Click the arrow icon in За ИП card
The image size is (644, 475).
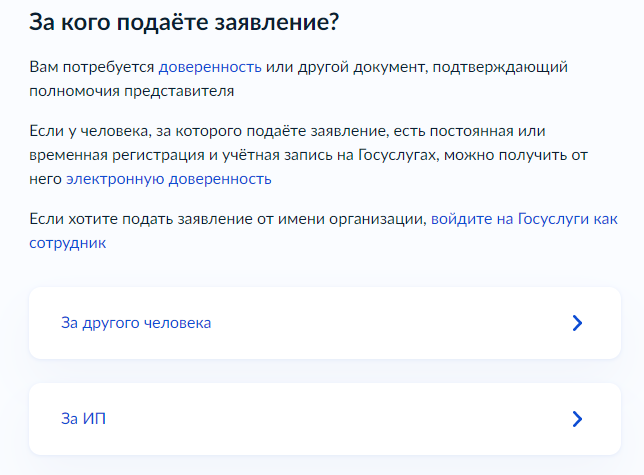(x=576, y=419)
